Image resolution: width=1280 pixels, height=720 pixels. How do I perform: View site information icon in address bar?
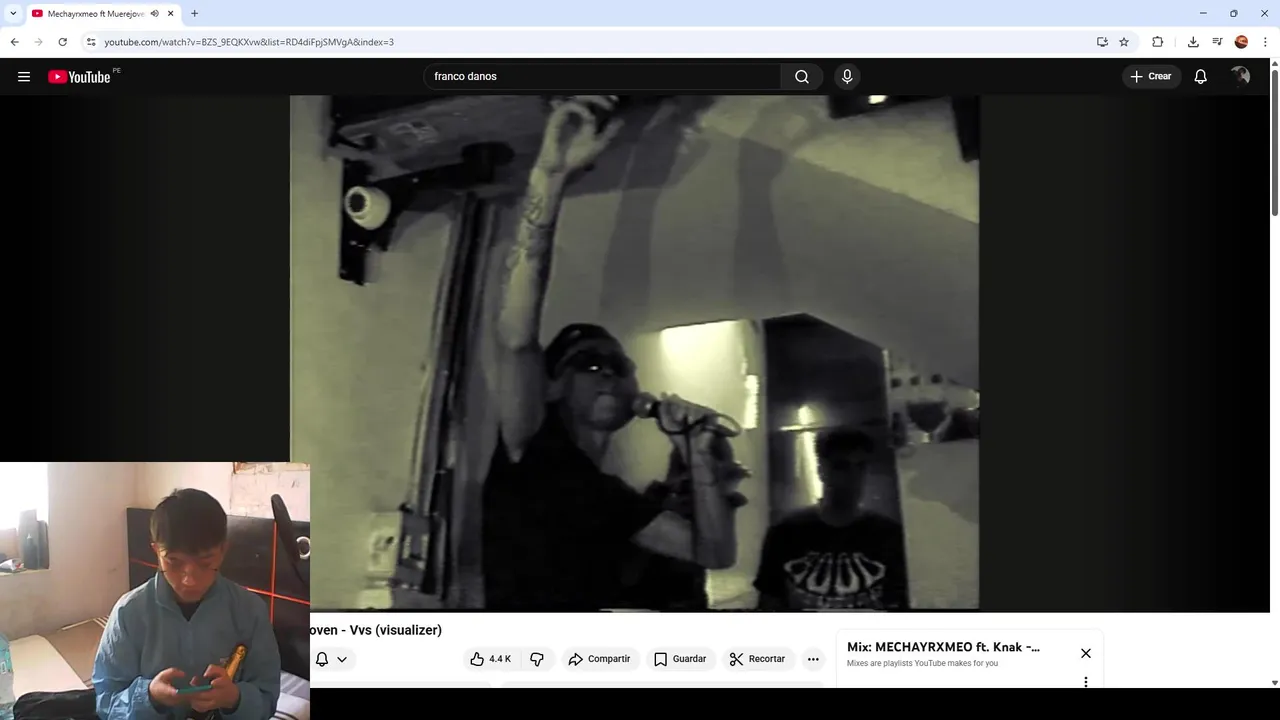point(91,42)
